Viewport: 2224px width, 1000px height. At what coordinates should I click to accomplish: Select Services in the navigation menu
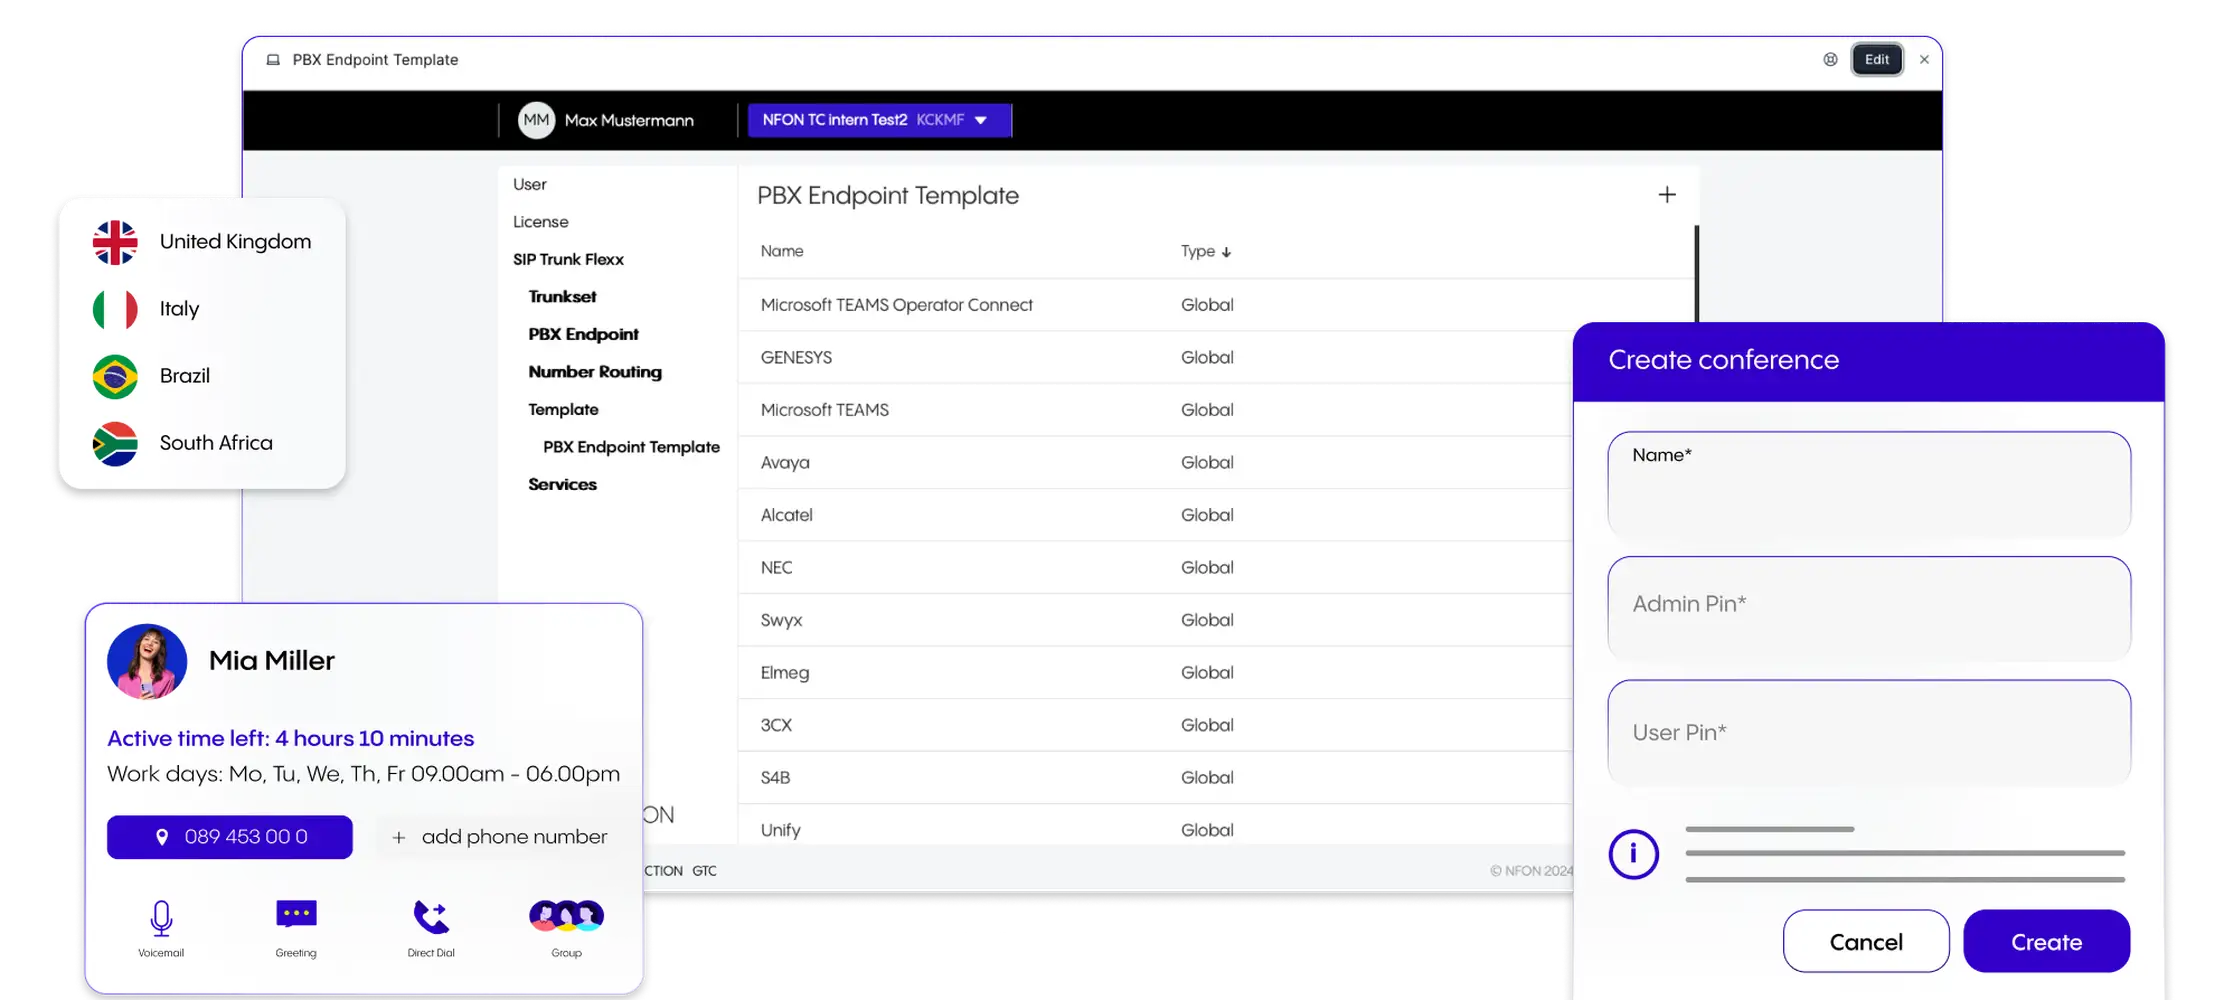point(562,484)
